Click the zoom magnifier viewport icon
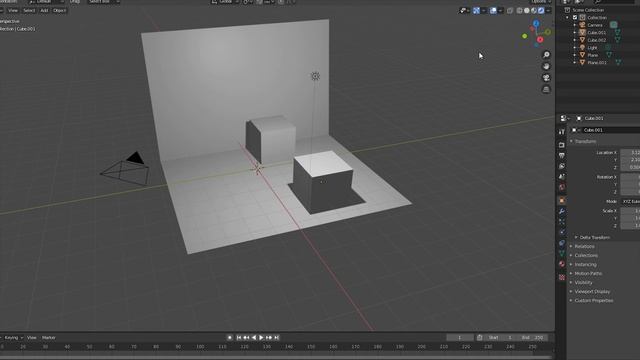The image size is (640, 360). click(546, 55)
